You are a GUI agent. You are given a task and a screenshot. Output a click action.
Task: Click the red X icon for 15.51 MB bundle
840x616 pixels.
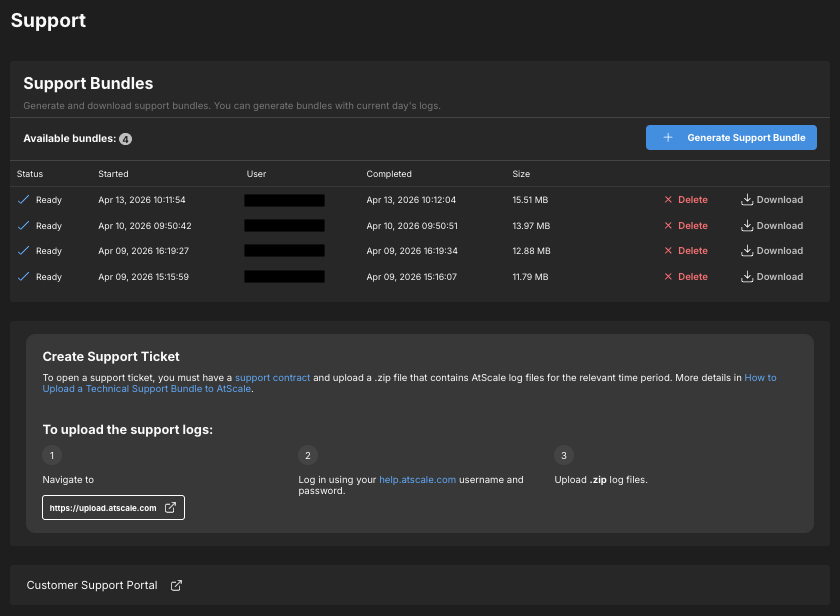(x=668, y=200)
